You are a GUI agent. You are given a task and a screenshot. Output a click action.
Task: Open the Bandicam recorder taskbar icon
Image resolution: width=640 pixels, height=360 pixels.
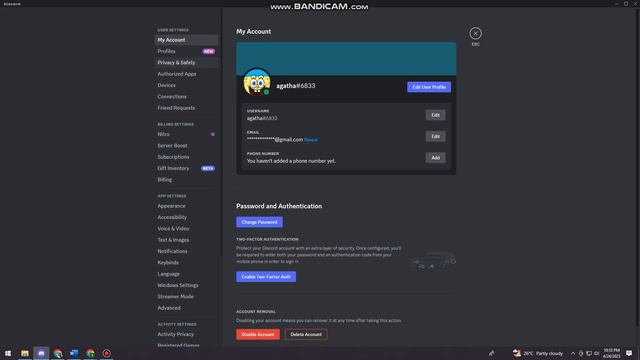[x=107, y=353]
